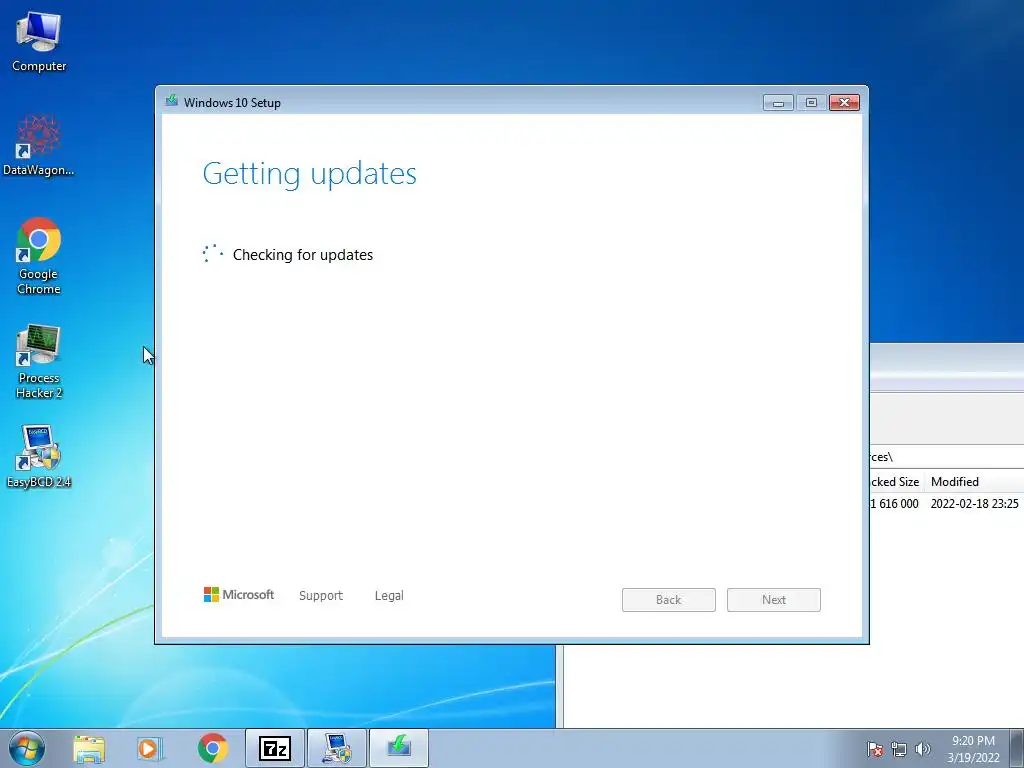Open Chrome from the taskbar
Viewport: 1024px width, 768px height.
pos(212,748)
